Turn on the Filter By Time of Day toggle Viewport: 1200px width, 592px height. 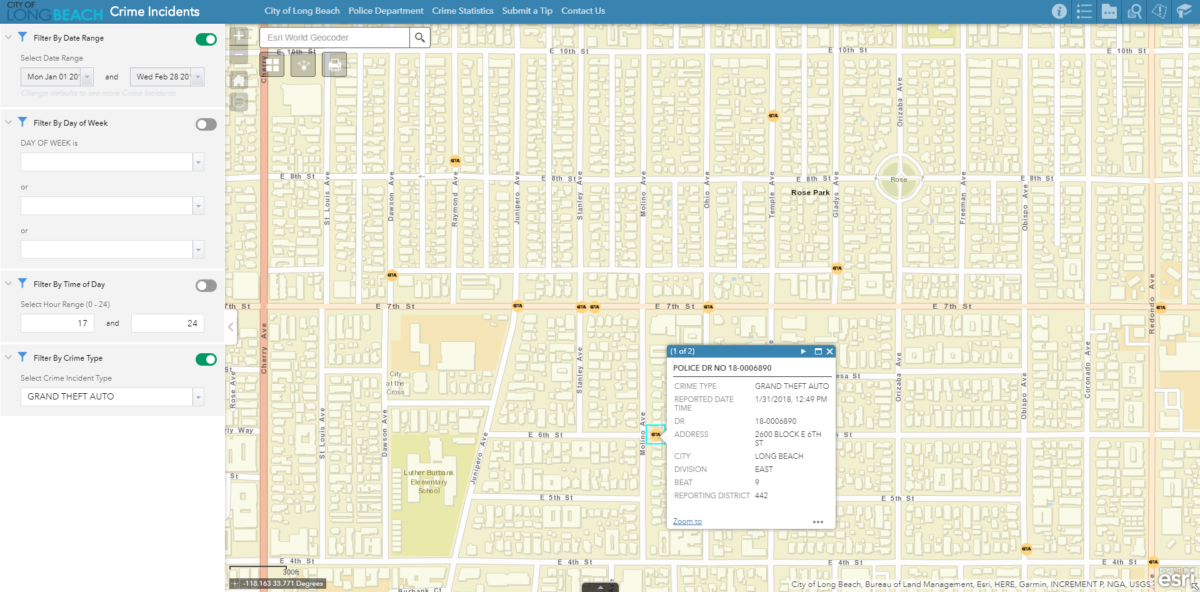[206, 285]
